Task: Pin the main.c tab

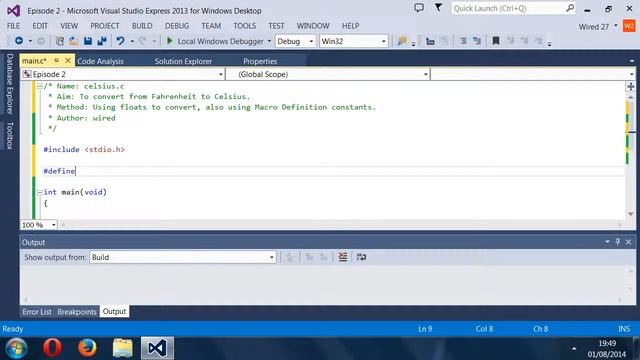Action: 57,60
